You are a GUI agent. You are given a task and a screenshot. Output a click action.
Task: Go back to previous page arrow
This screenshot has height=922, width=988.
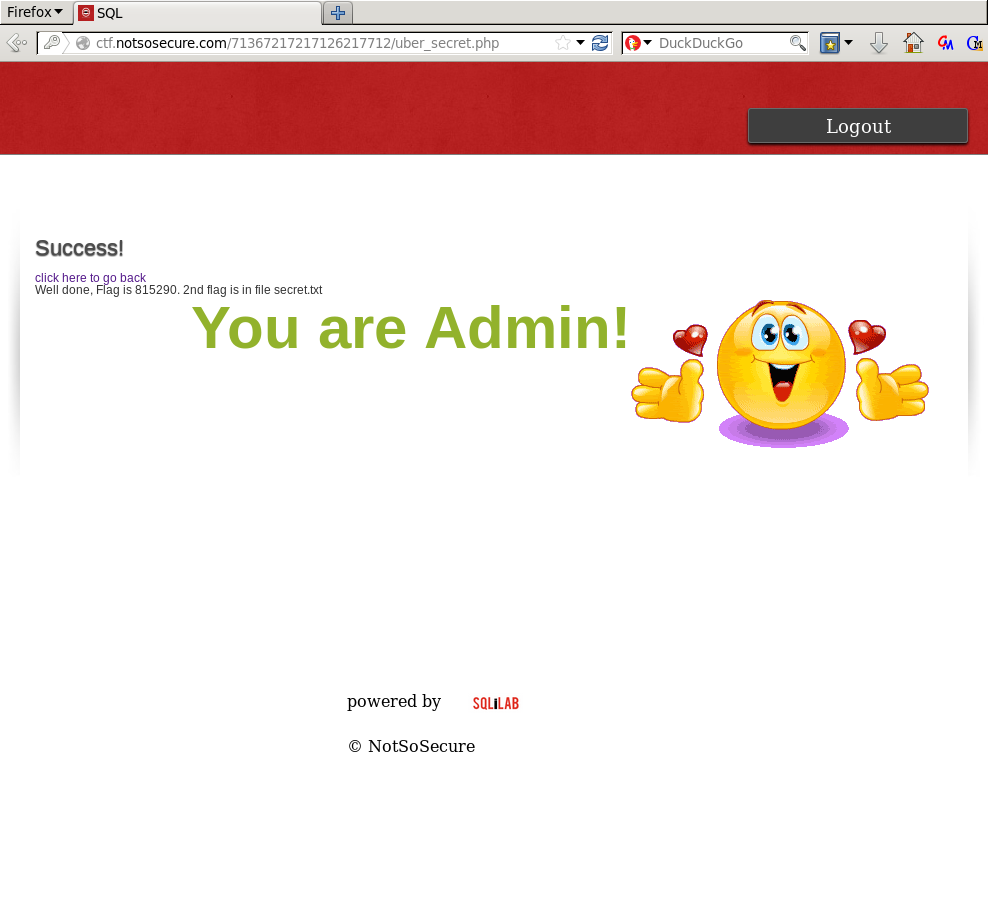tap(17, 43)
